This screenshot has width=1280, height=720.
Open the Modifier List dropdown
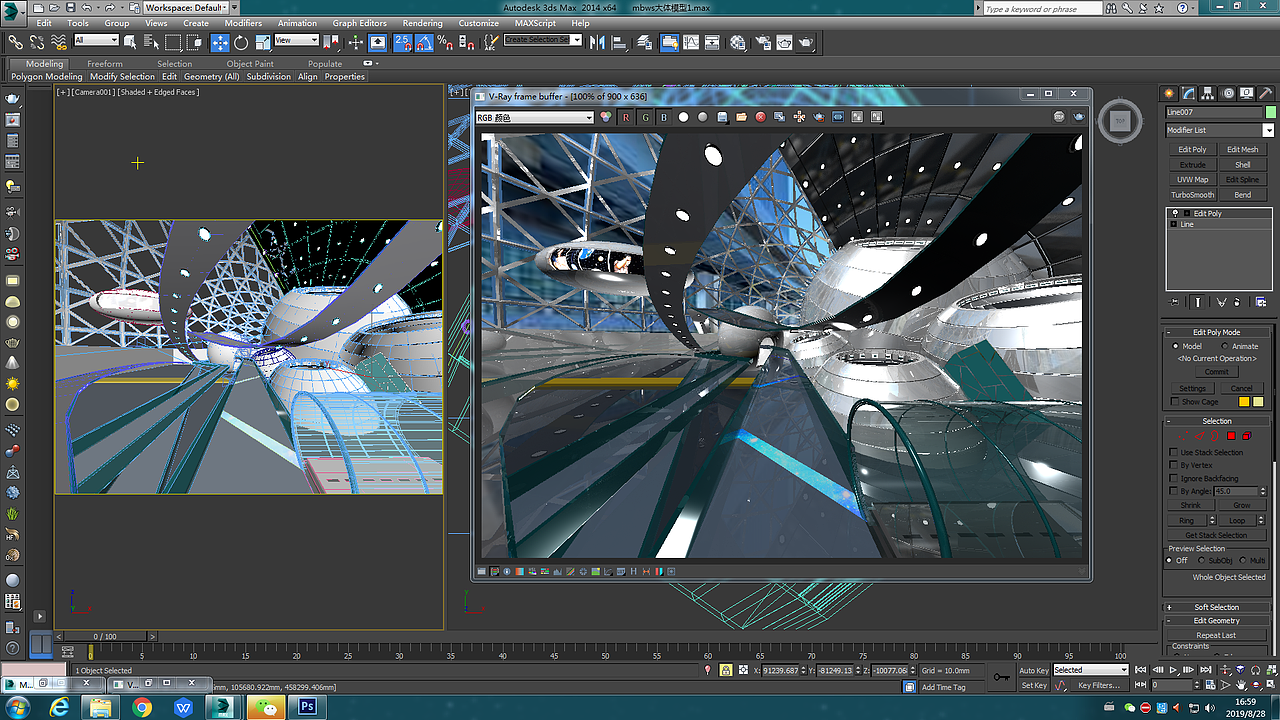(x=1220, y=130)
